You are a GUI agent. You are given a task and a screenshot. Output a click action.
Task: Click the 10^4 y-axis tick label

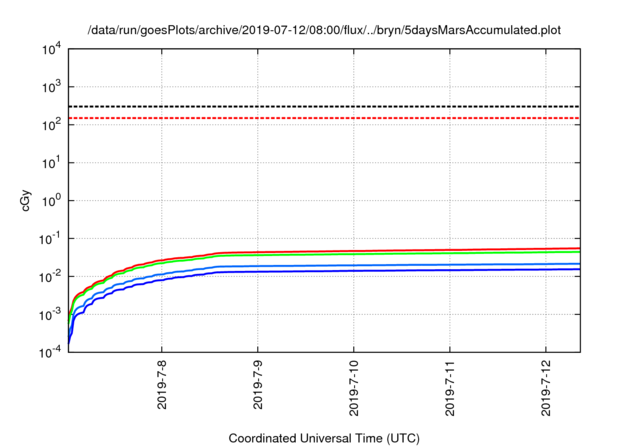(x=51, y=49)
